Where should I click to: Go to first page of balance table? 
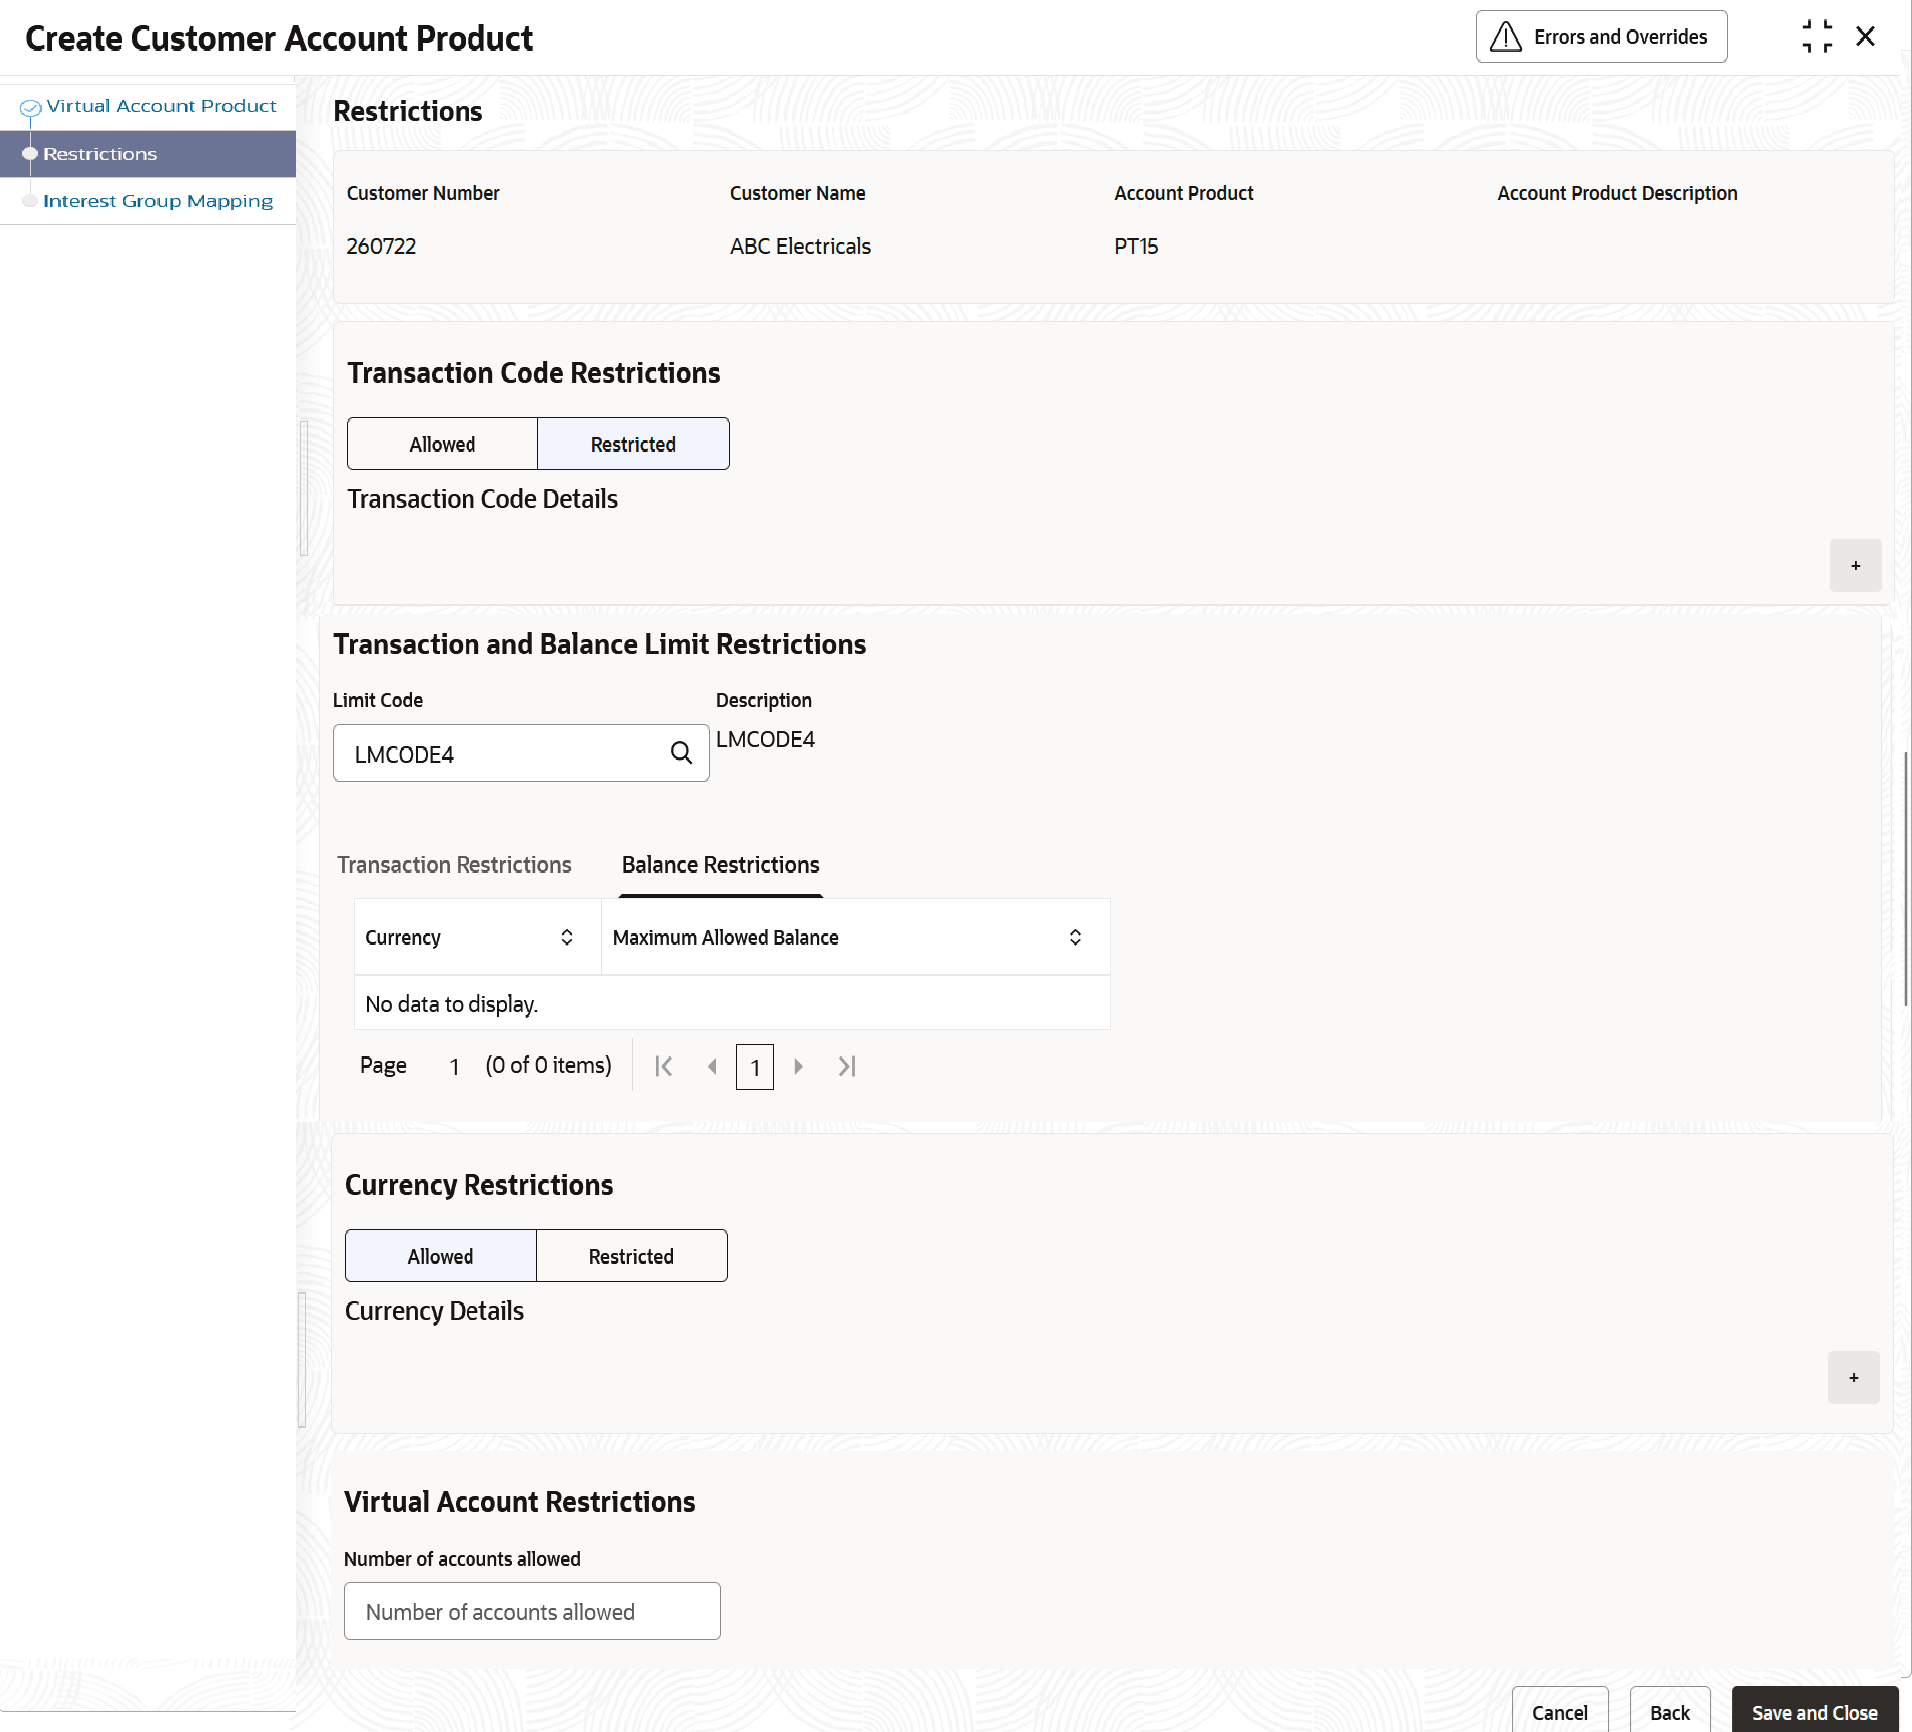[x=663, y=1067]
